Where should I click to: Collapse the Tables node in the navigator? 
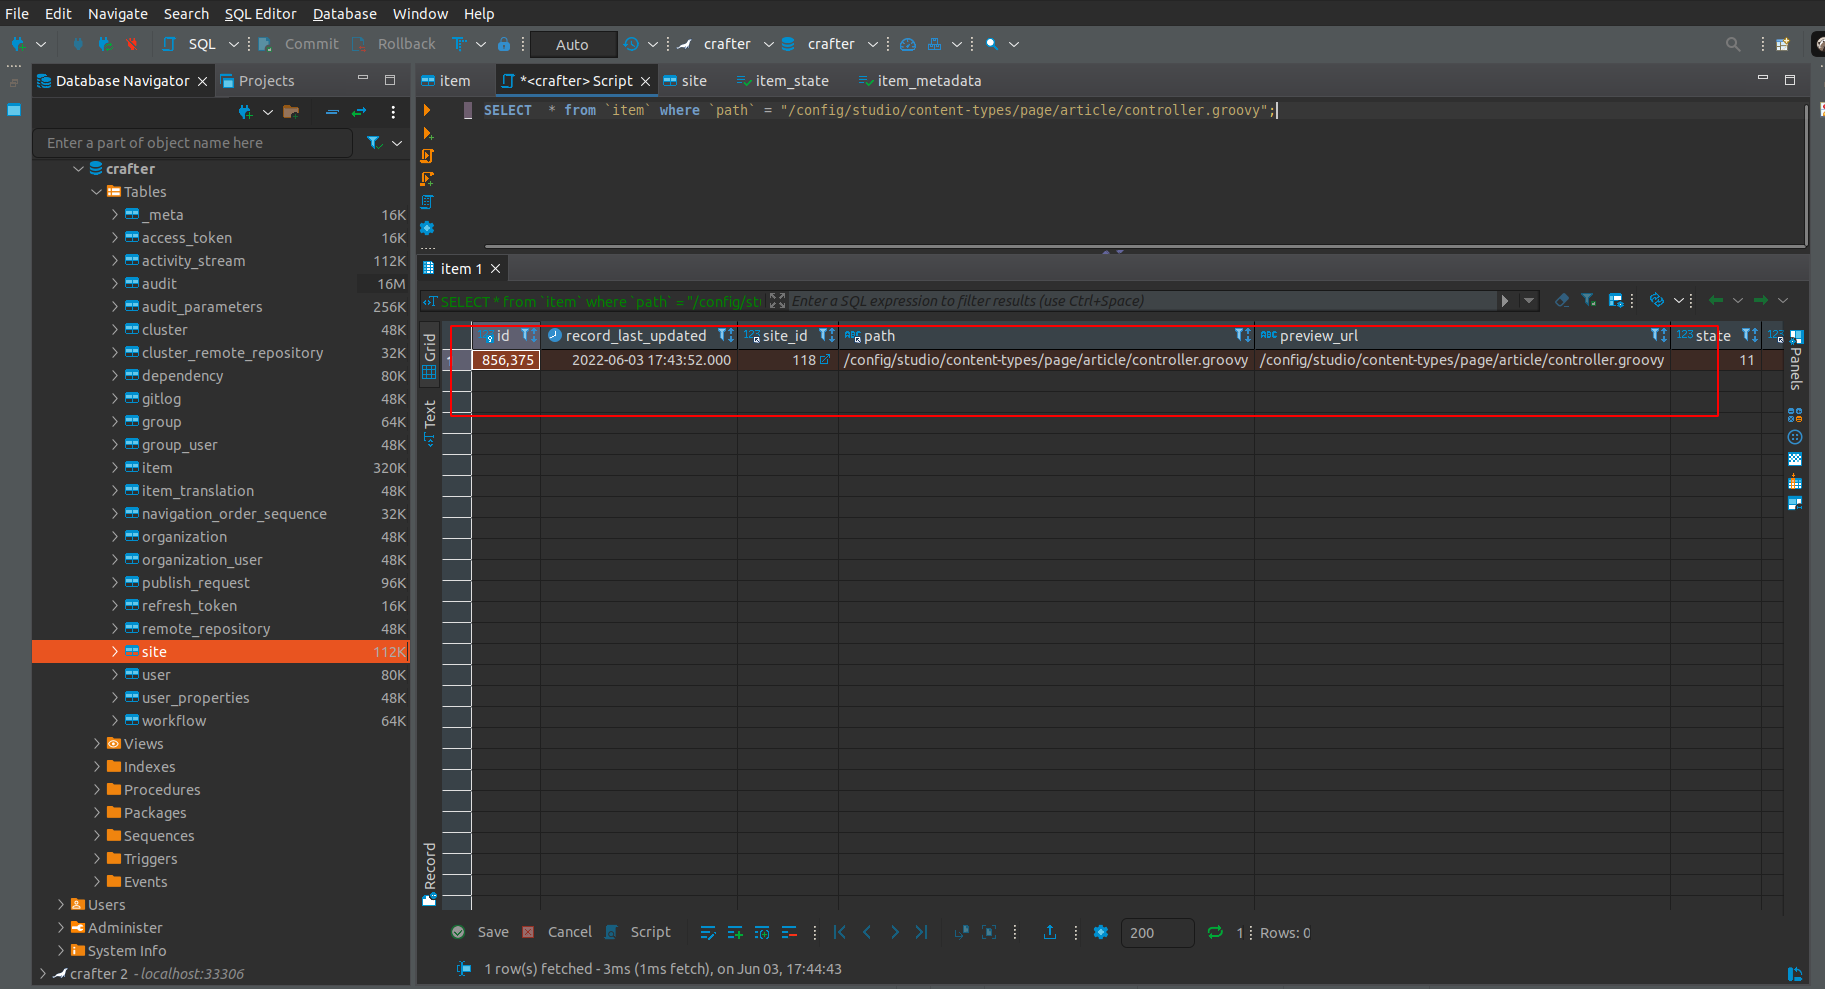click(94, 191)
